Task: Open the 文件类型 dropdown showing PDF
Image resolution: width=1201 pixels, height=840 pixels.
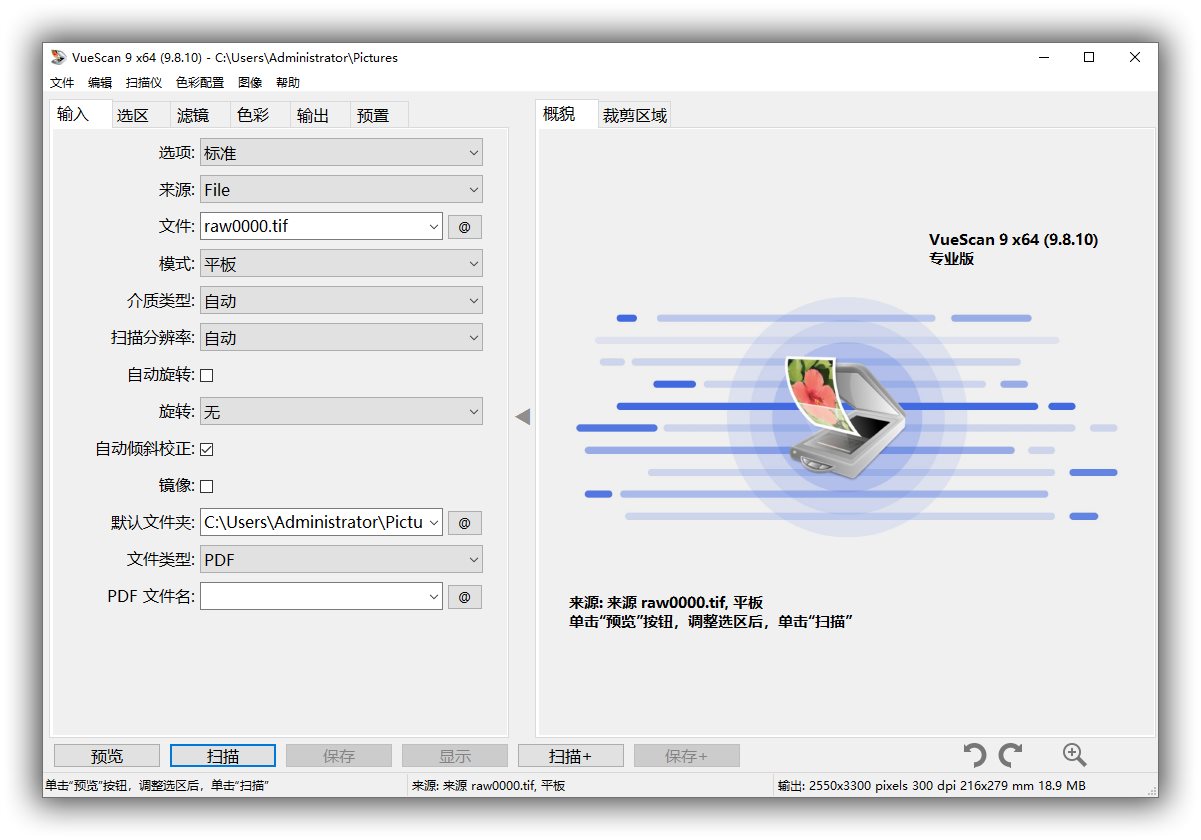Action: coord(341,560)
